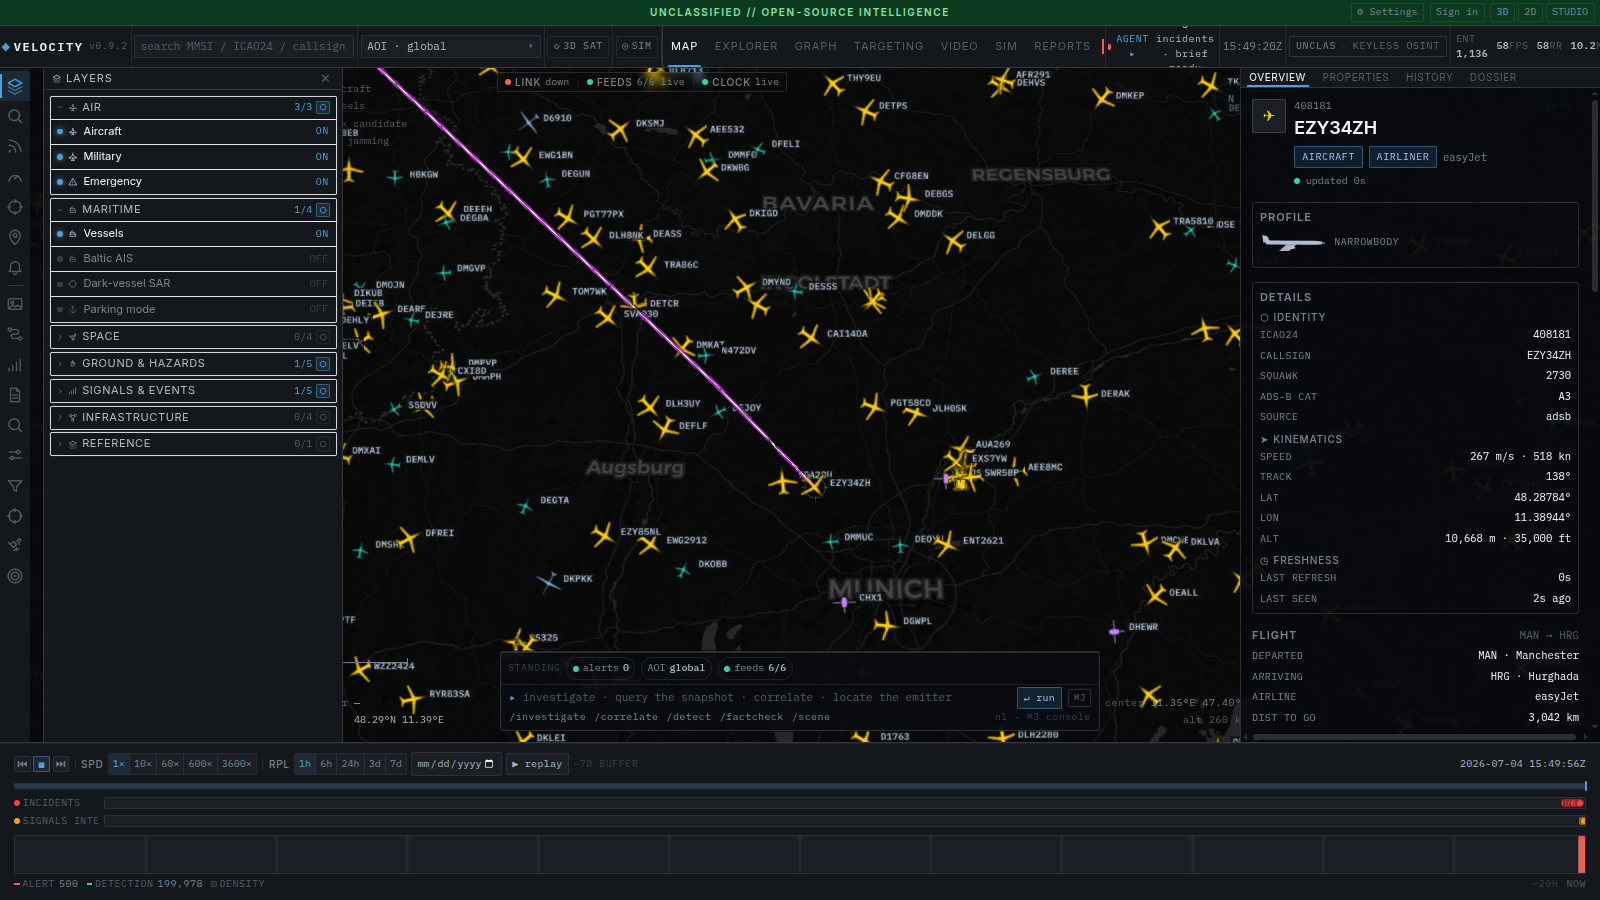Click the Sign in button

[x=1456, y=12]
